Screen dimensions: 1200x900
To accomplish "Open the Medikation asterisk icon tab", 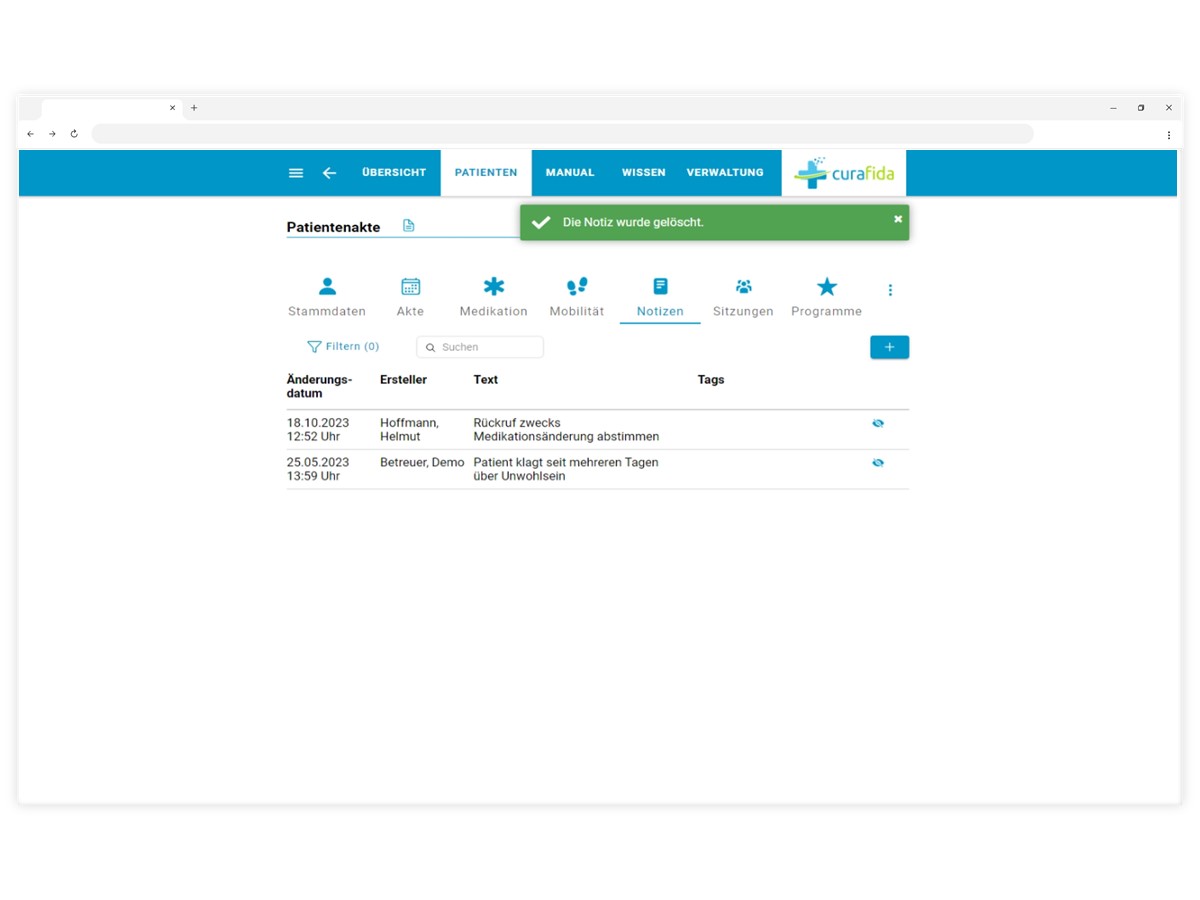I will pos(494,297).
